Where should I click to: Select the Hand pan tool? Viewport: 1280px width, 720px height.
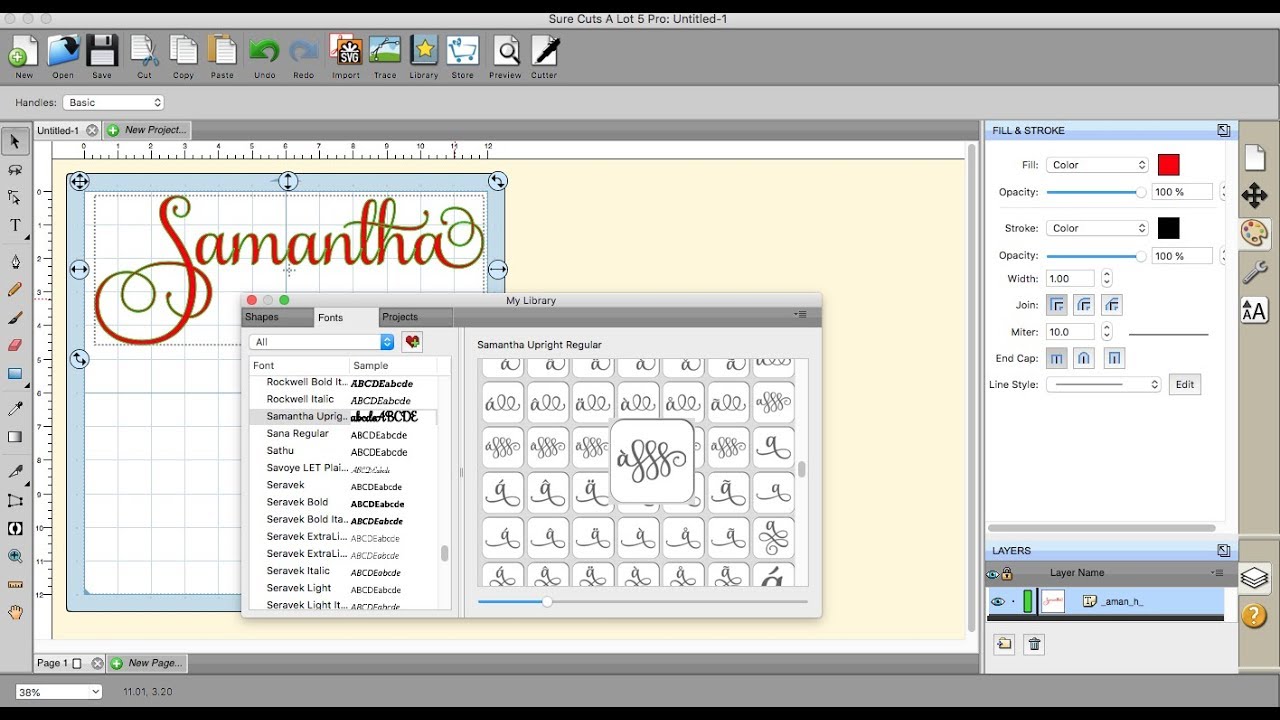pos(15,611)
